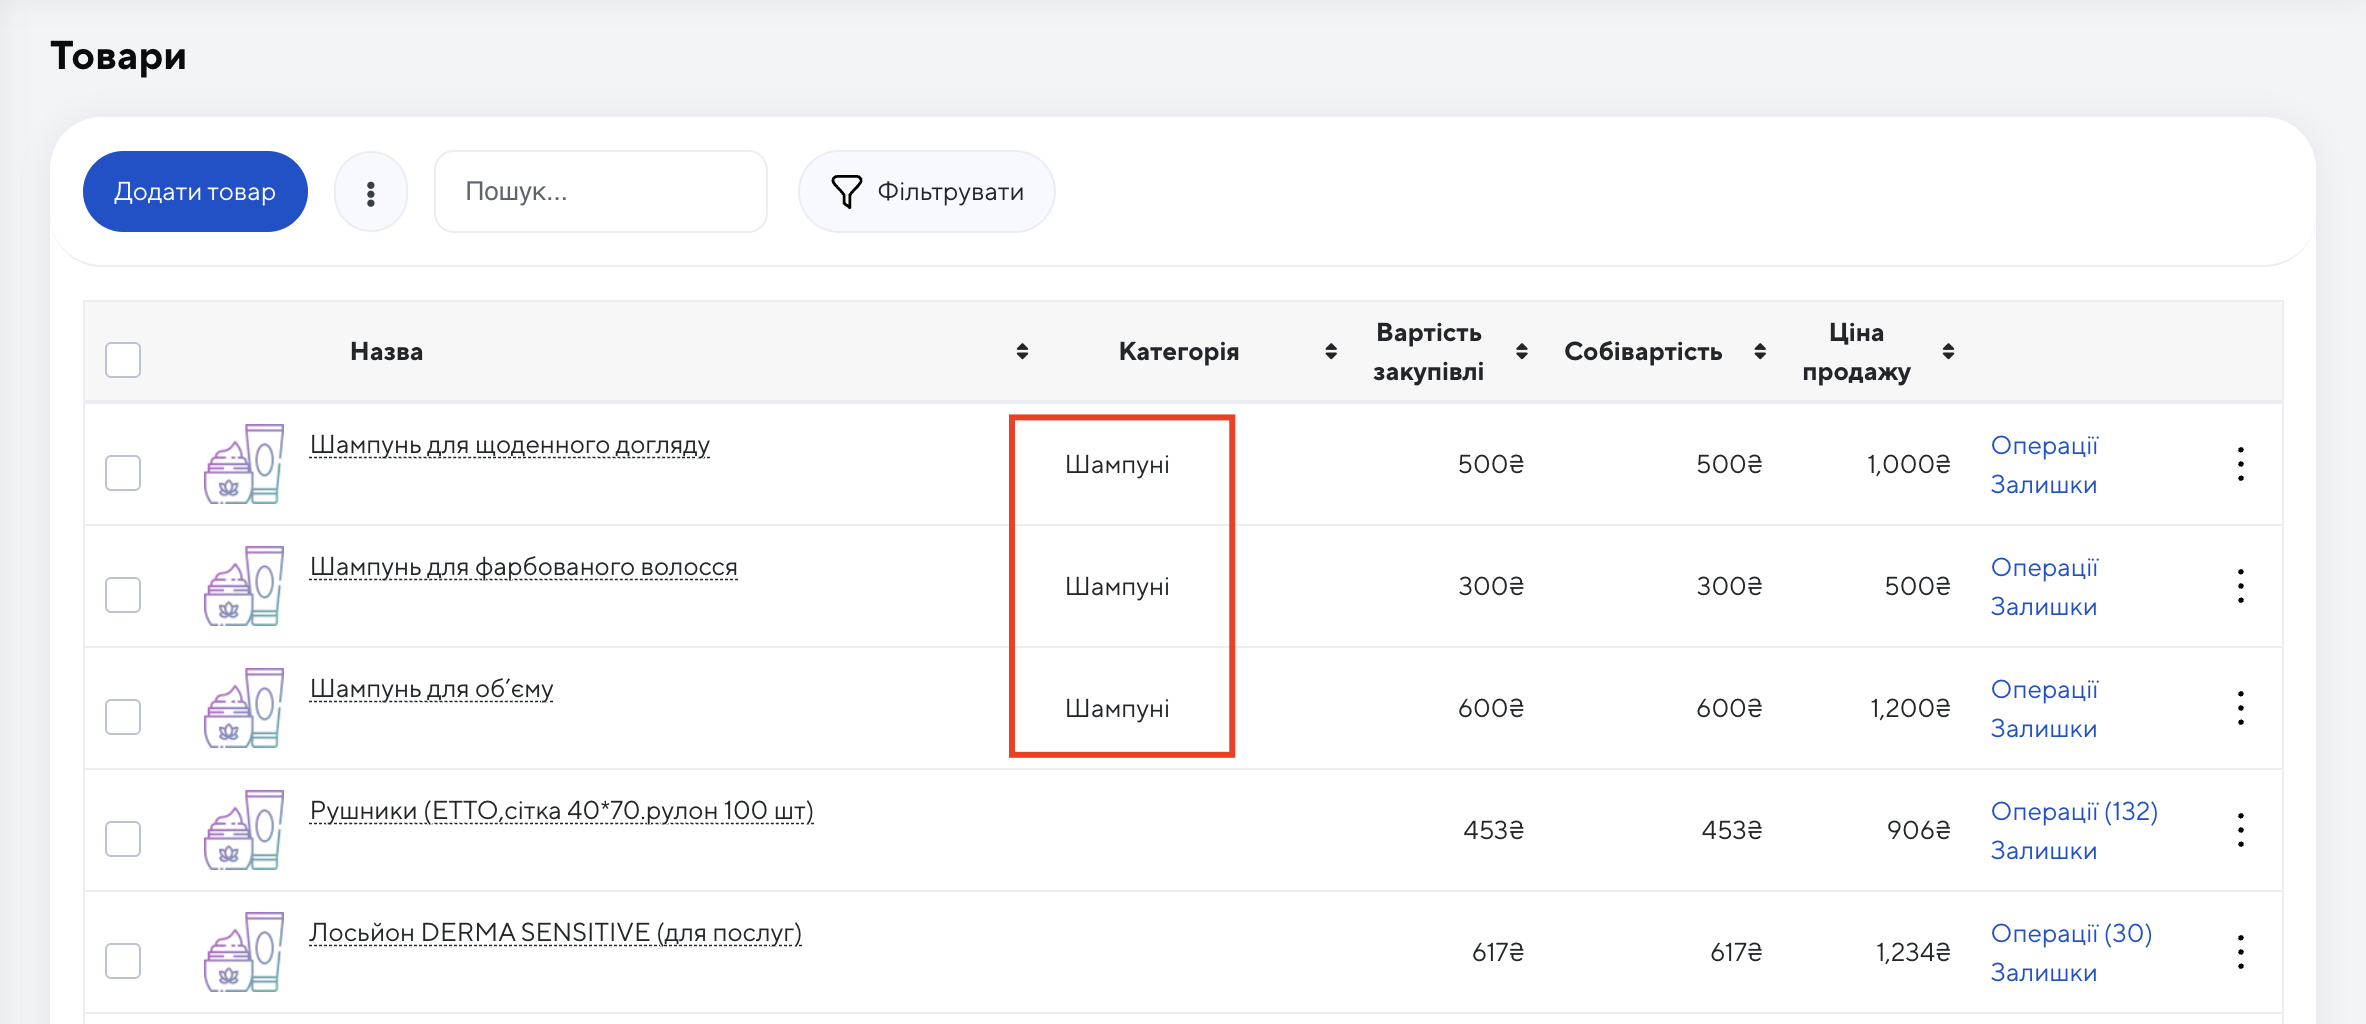Screen dimensions: 2366x1024
Task: Toggle the select-all checkbox in table header
Action: point(123,360)
